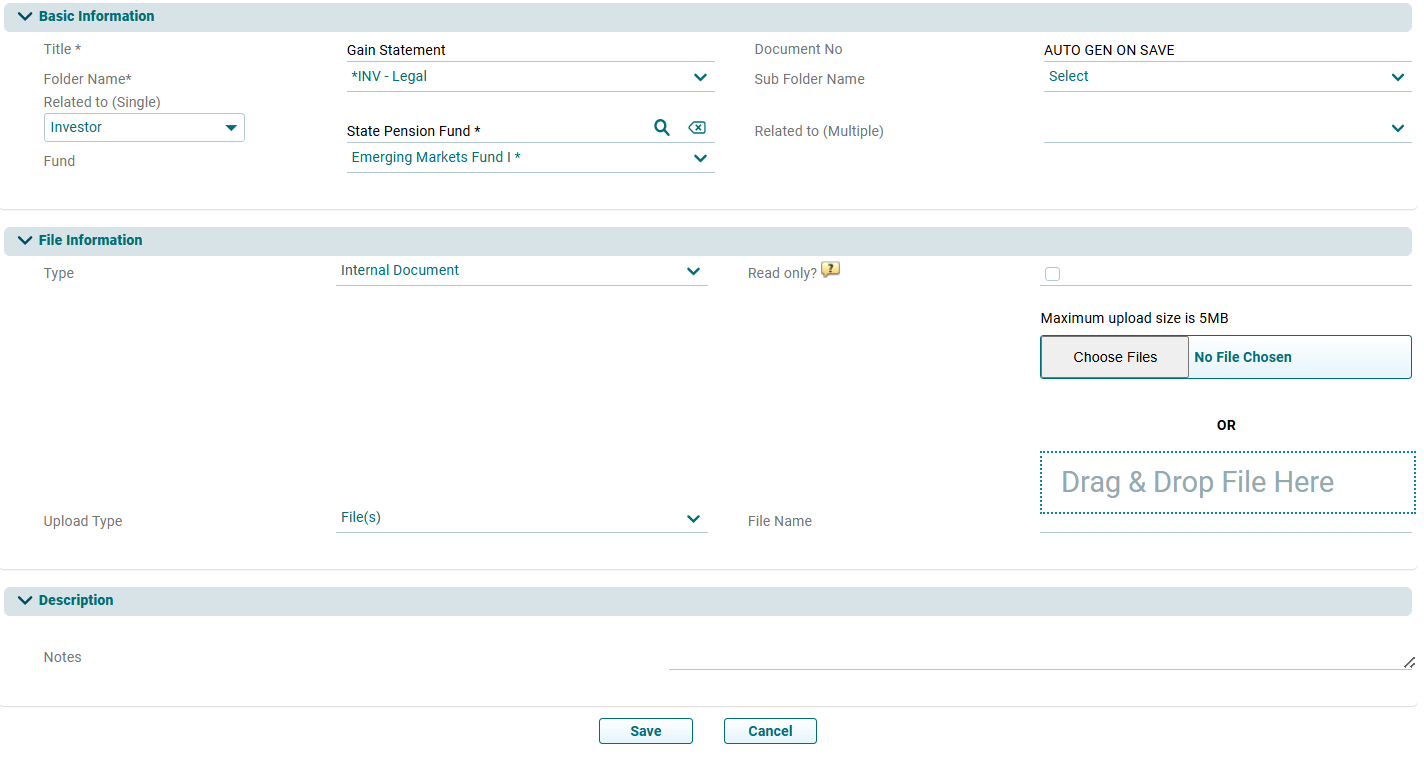Click the Read only help tooltip icon
The image size is (1424, 759).
click(x=830, y=270)
